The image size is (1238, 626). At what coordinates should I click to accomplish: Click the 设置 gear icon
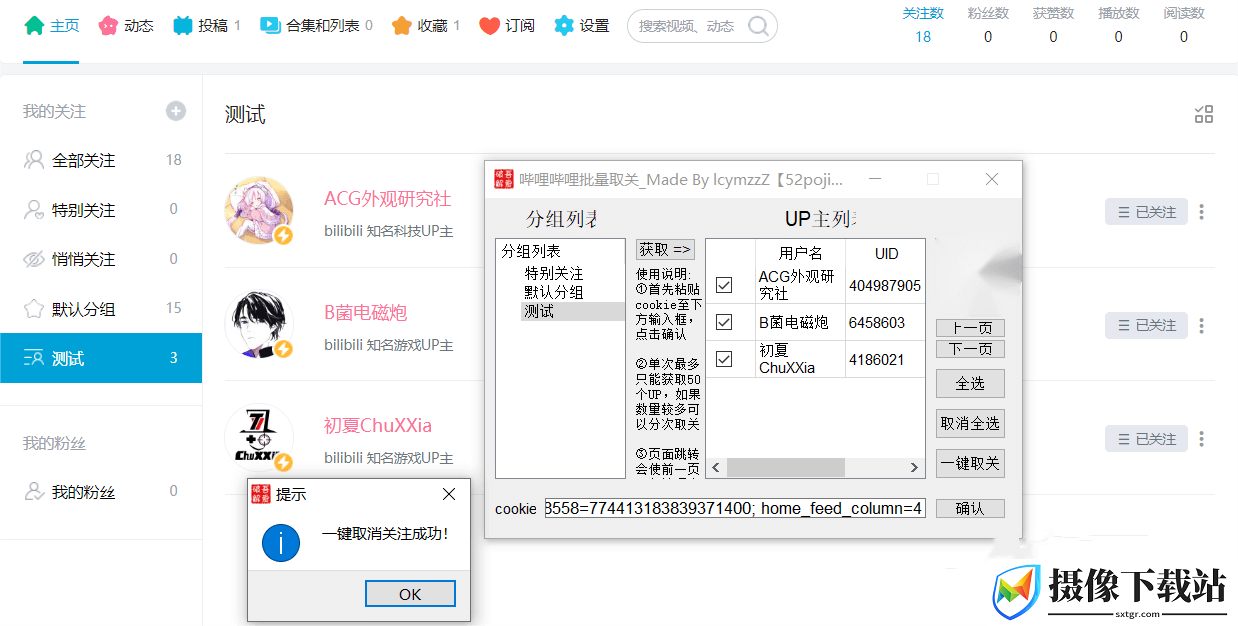tap(564, 26)
